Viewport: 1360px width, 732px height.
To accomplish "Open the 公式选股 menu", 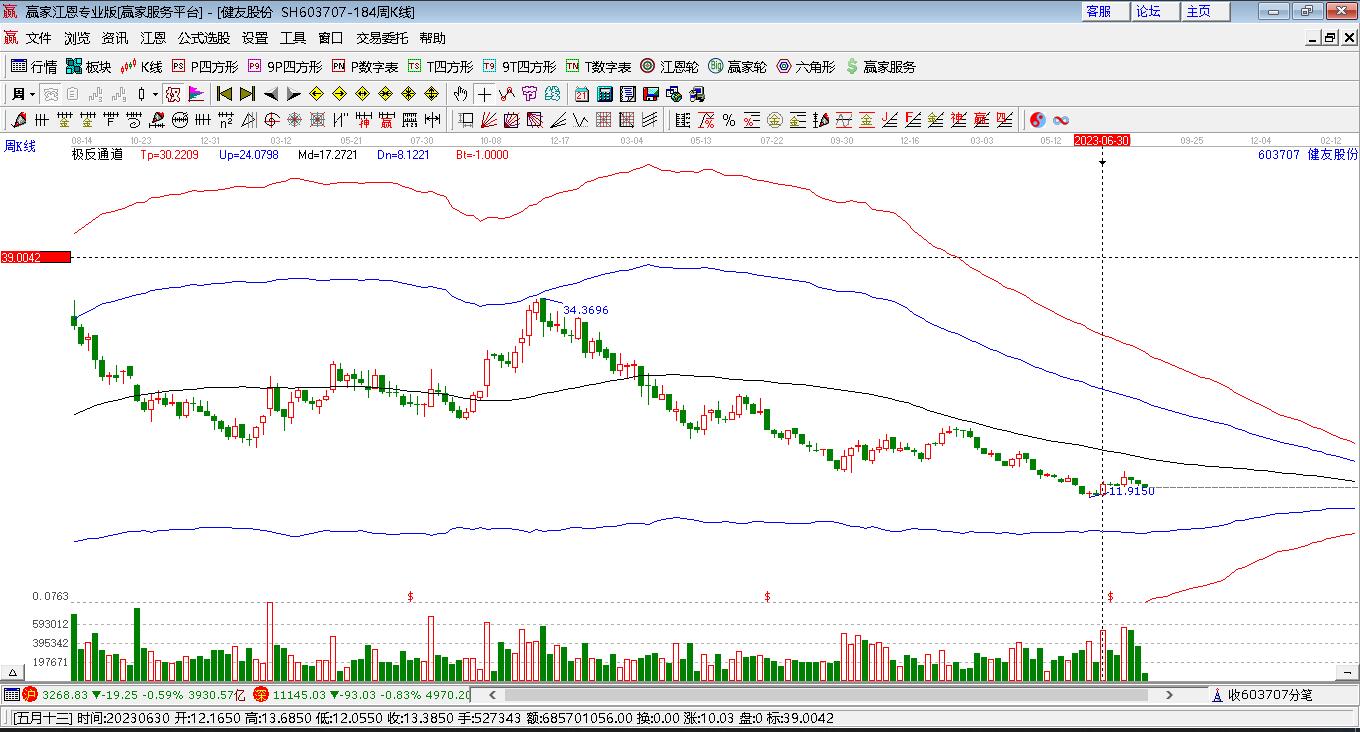I will click(x=203, y=38).
